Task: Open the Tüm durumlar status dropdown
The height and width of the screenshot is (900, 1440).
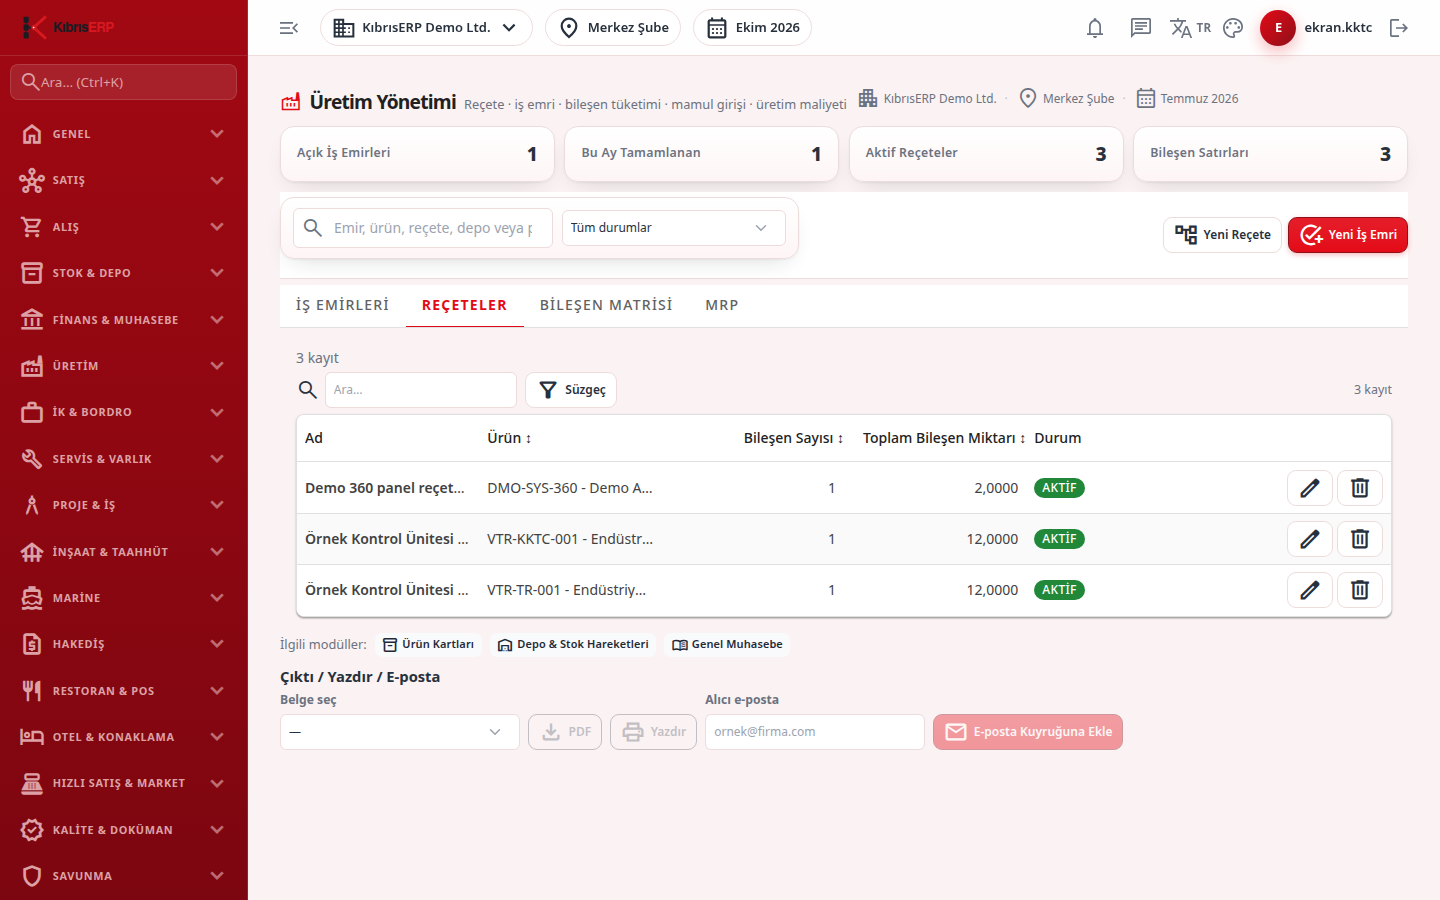Action: pyautogui.click(x=674, y=228)
